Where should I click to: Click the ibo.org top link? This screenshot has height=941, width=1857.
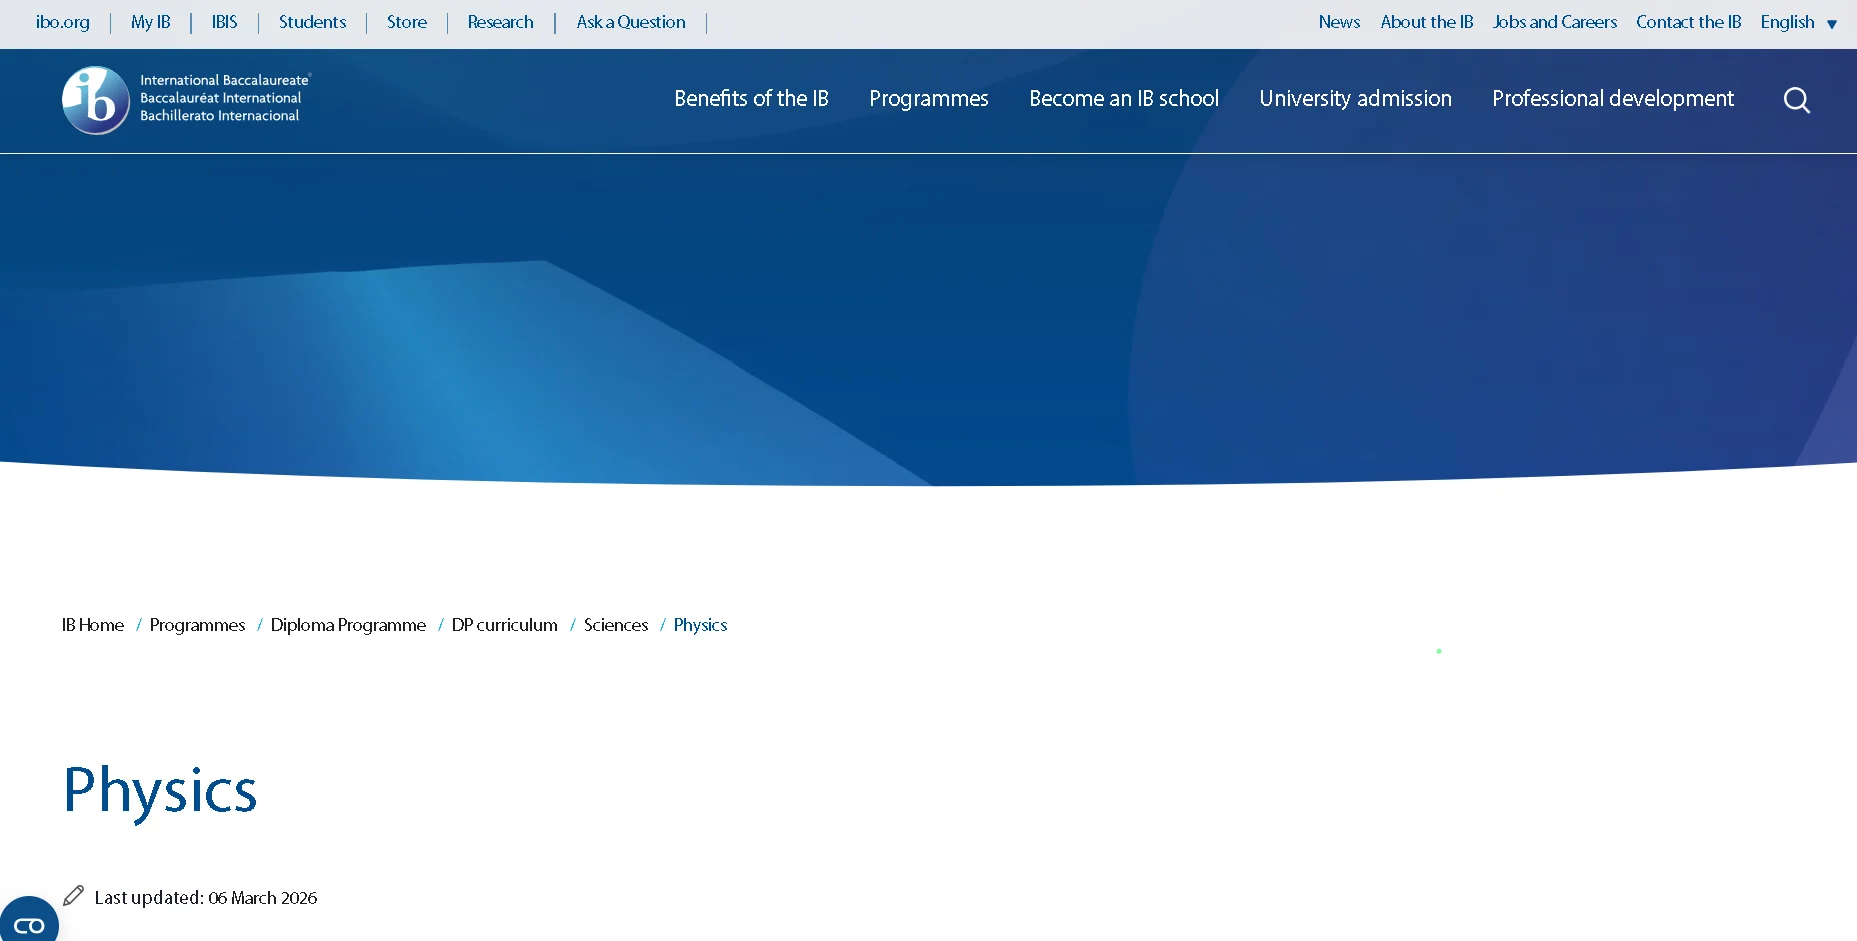point(62,22)
